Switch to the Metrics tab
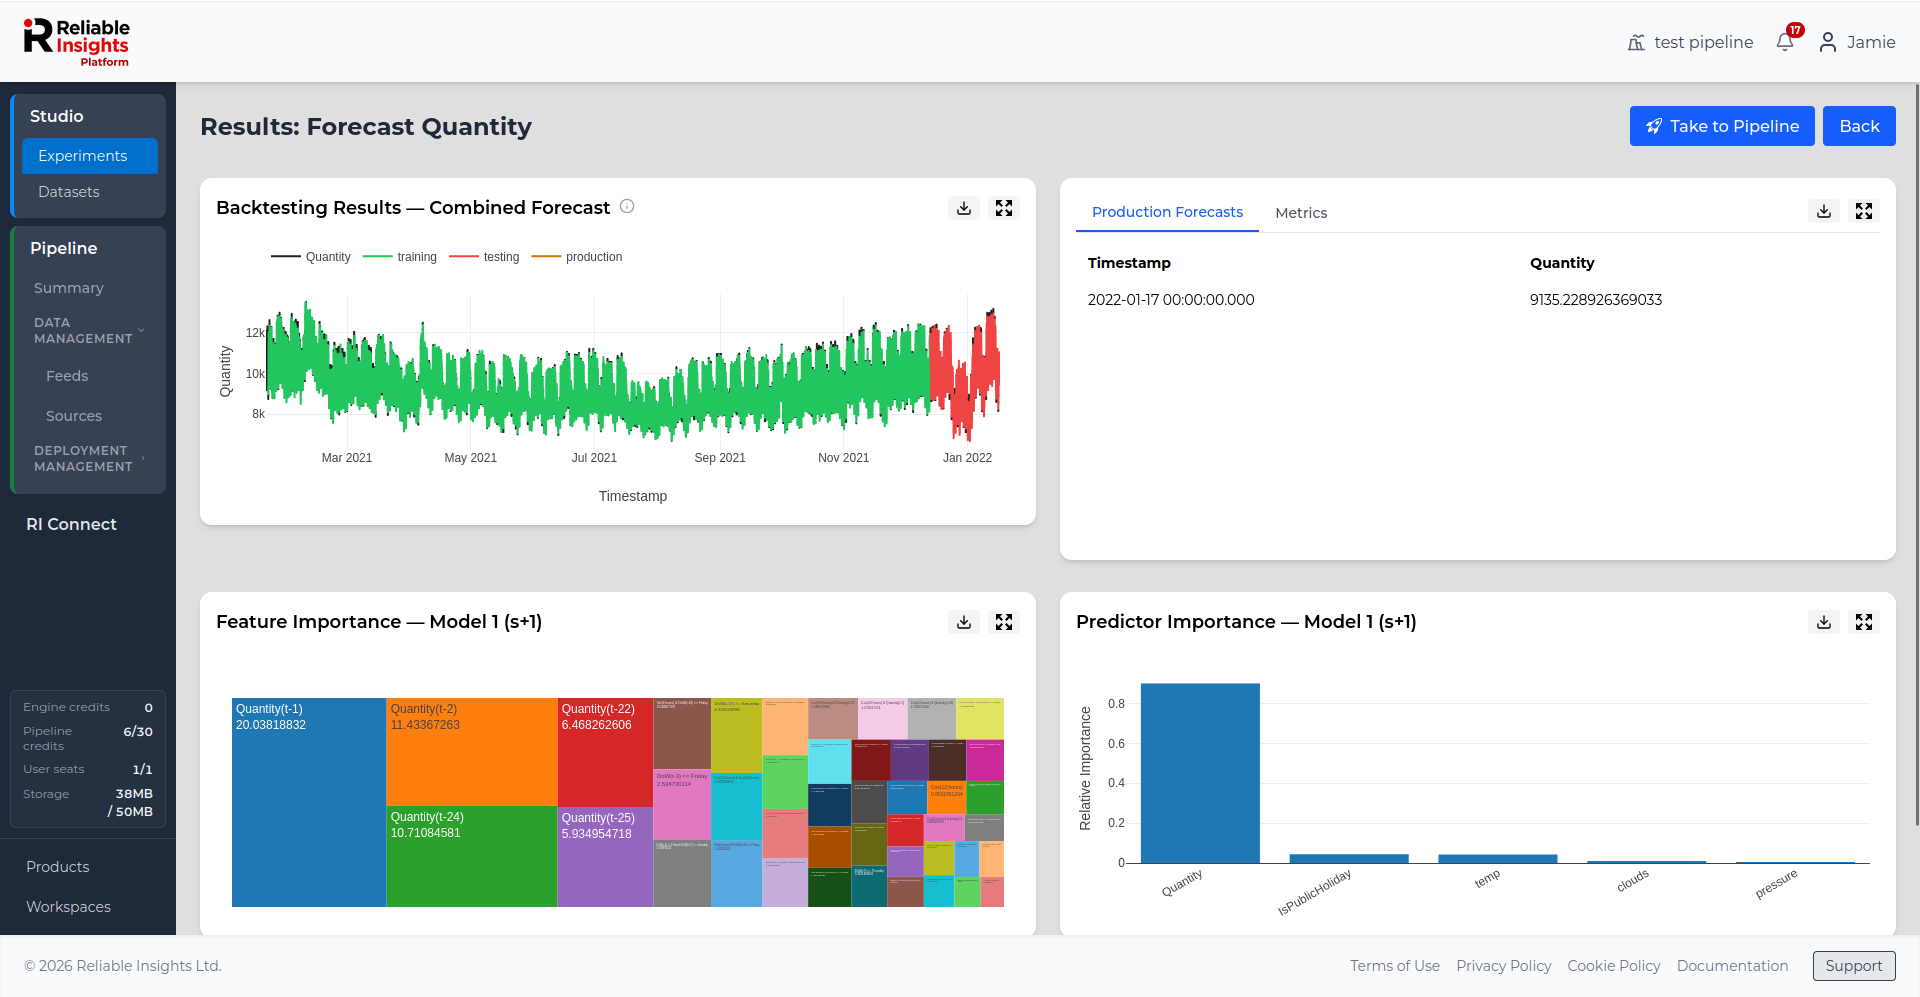1920x997 pixels. coord(1301,213)
